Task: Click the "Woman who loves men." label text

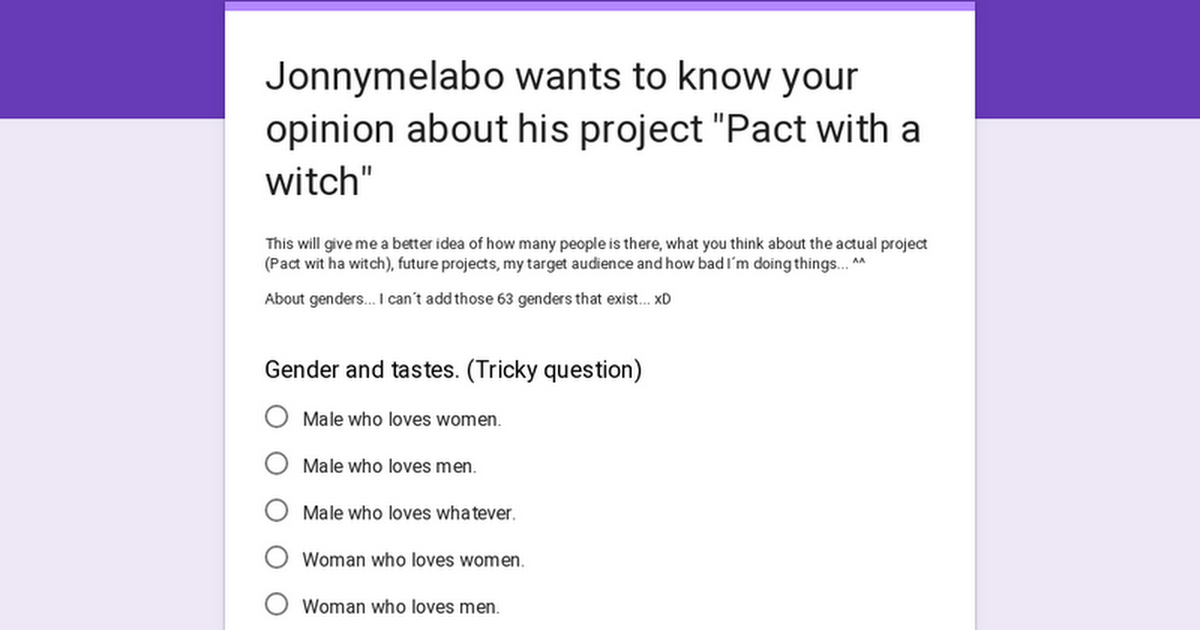Action: coord(401,607)
